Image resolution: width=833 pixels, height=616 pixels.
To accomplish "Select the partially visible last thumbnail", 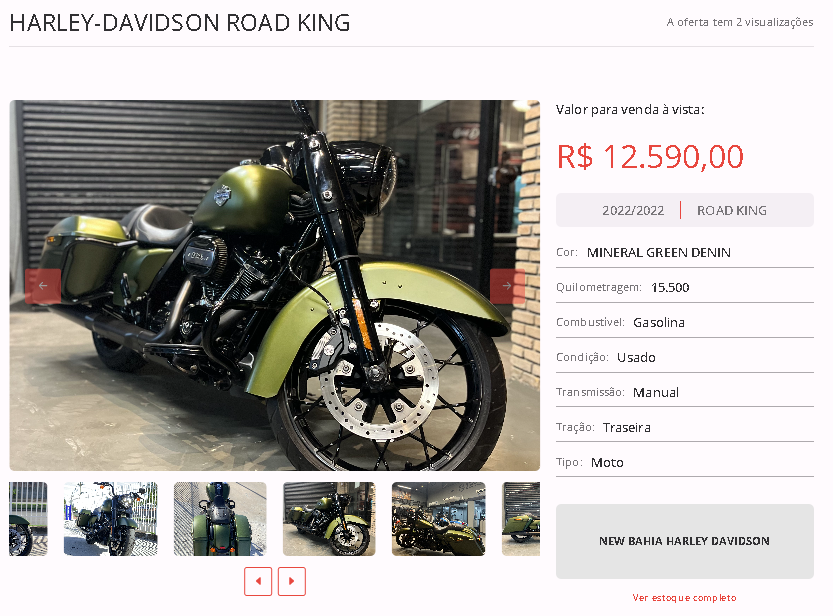I will point(521,519).
